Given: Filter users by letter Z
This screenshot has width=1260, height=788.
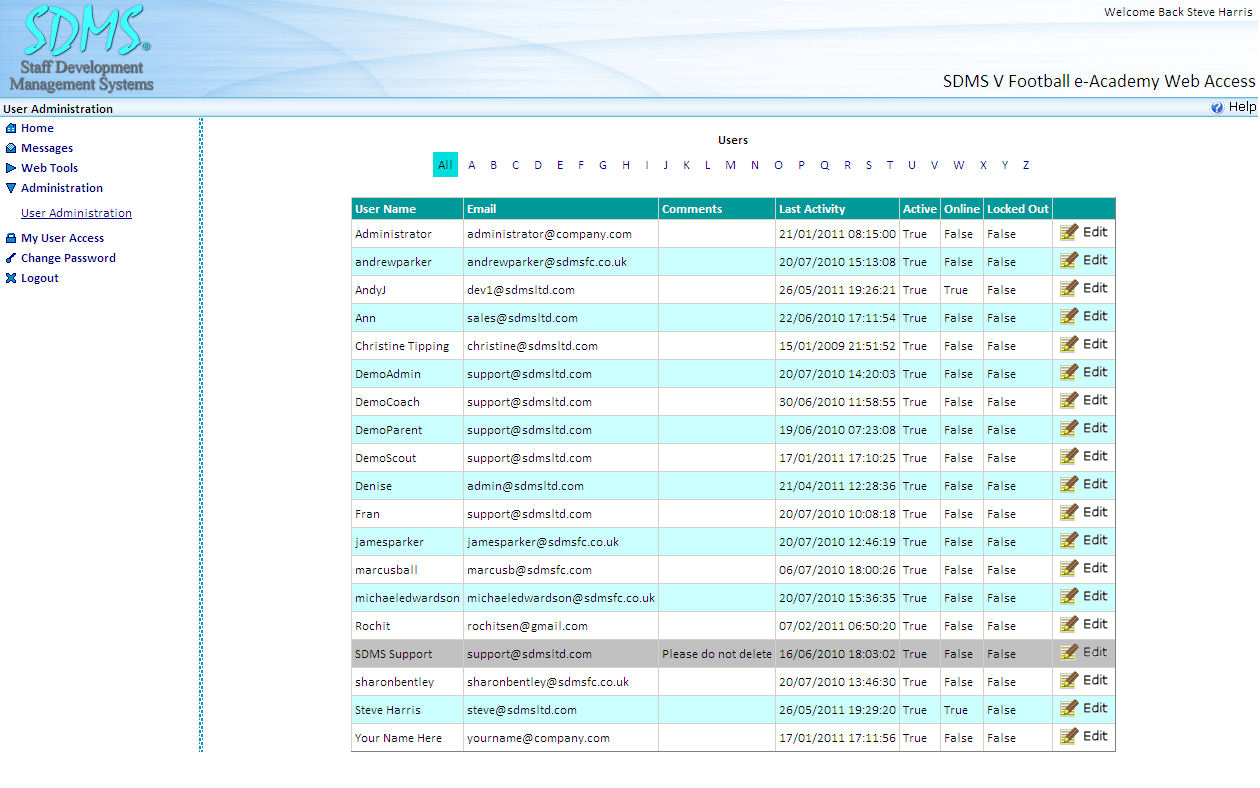Looking at the screenshot, I should tap(1025, 165).
